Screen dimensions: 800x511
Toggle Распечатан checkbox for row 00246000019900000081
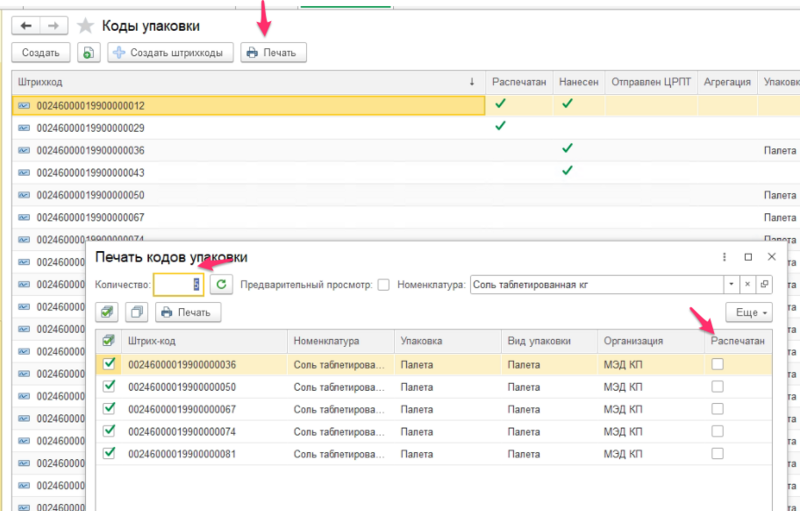[717, 453]
